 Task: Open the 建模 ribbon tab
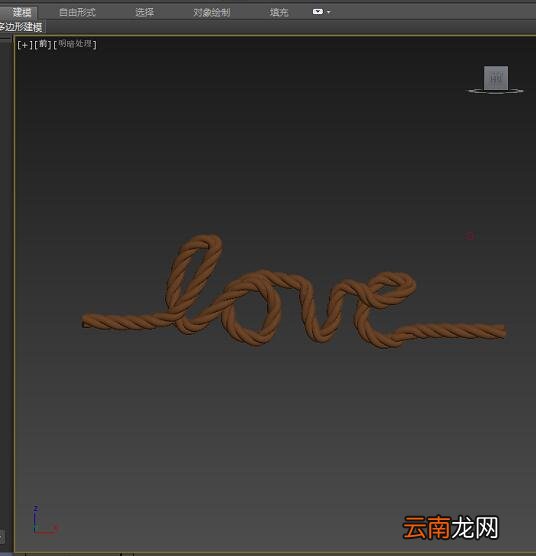(x=21, y=12)
